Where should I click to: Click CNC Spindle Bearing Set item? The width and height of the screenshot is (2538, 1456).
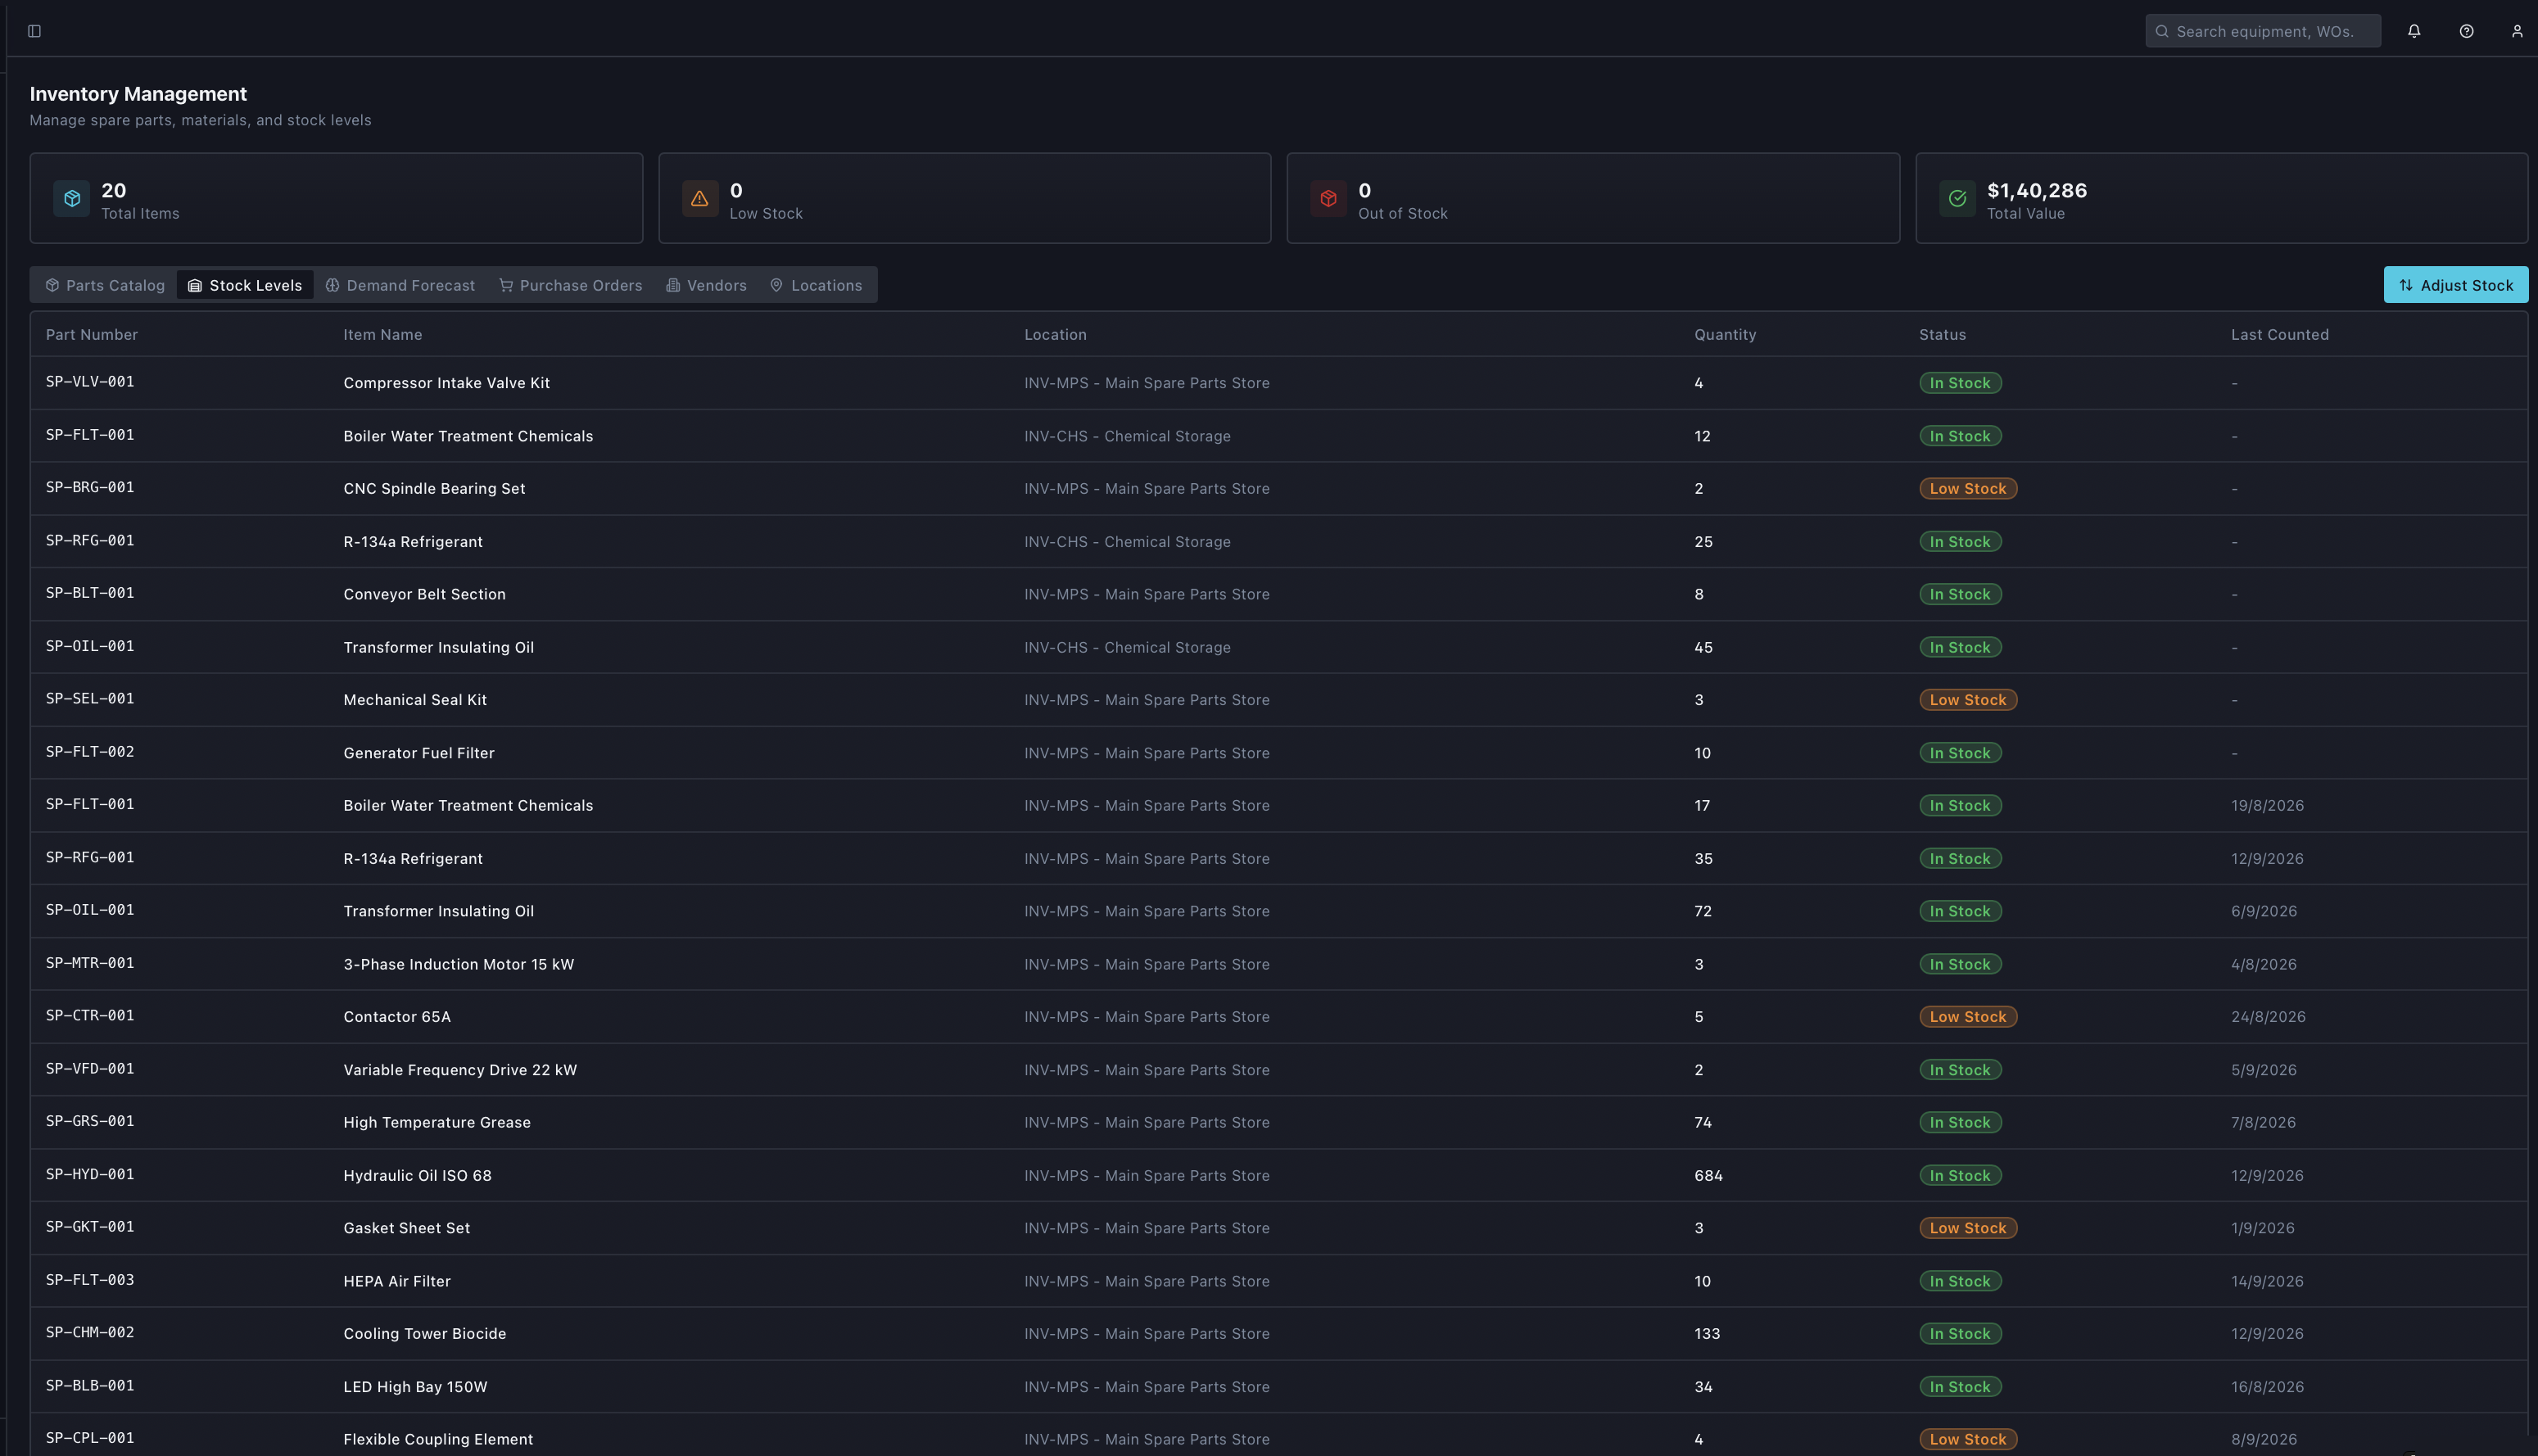pyautogui.click(x=434, y=488)
